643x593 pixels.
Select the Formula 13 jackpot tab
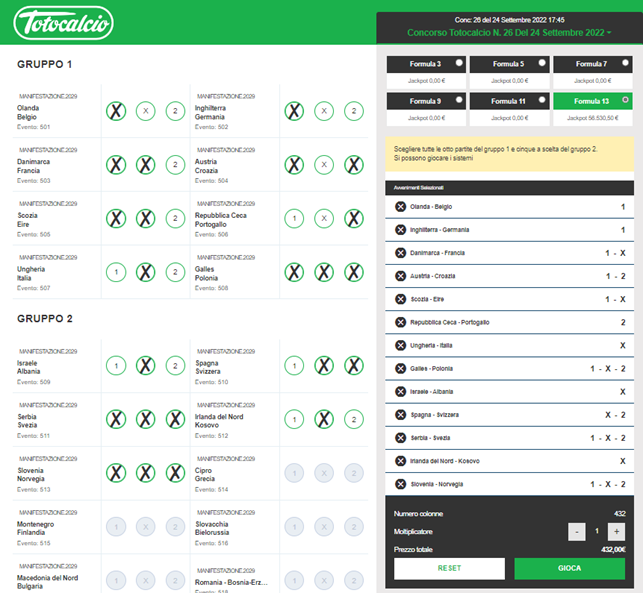593,108
